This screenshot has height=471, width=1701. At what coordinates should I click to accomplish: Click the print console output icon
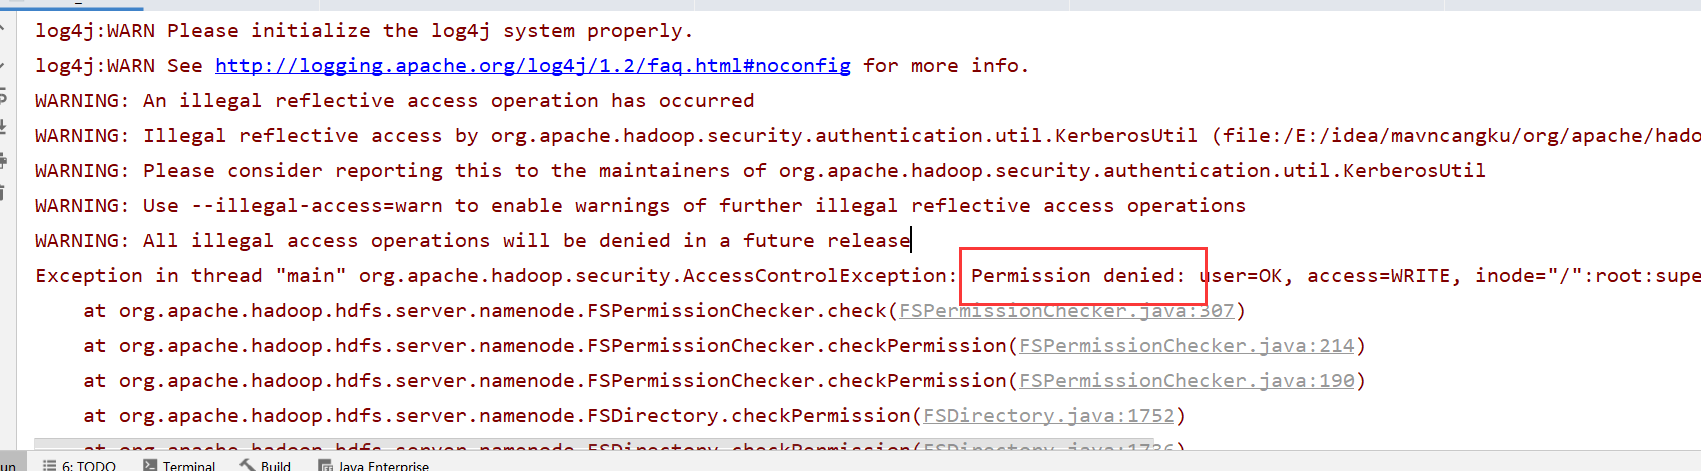click(3, 160)
